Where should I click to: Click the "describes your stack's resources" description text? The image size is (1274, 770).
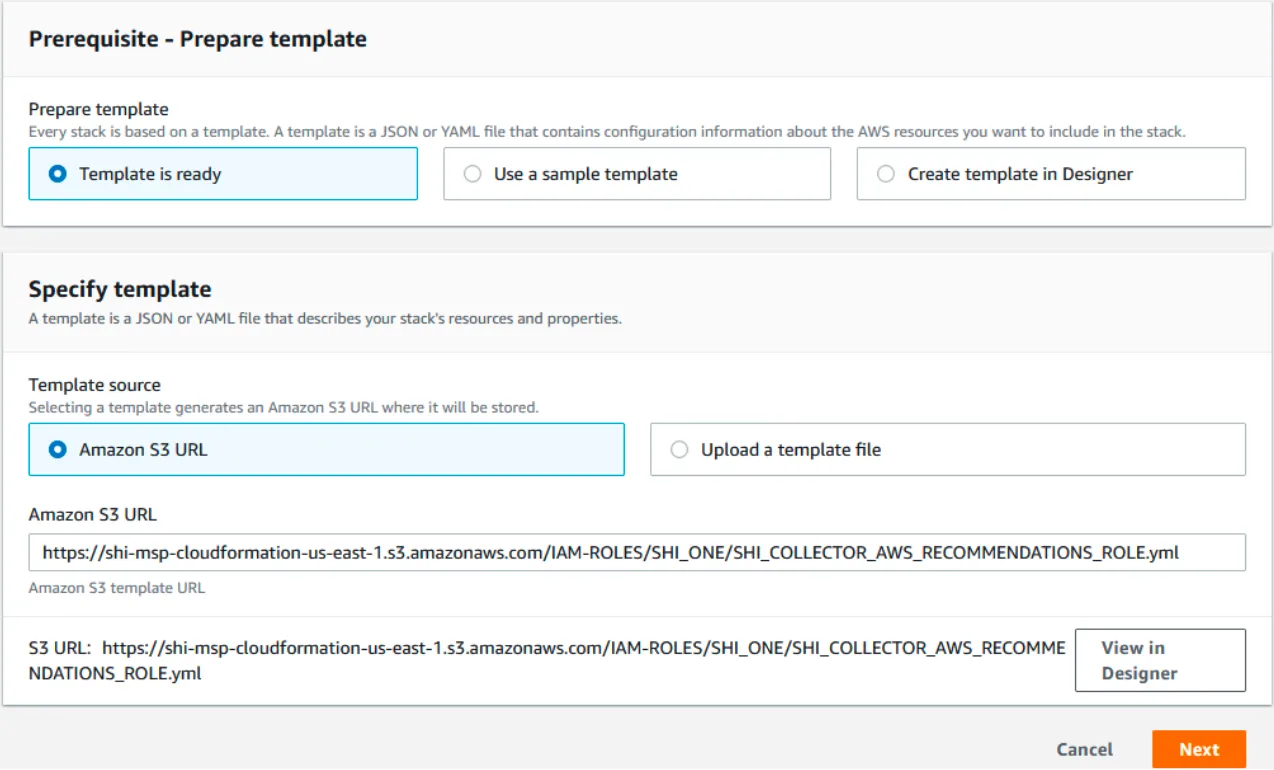(325, 319)
